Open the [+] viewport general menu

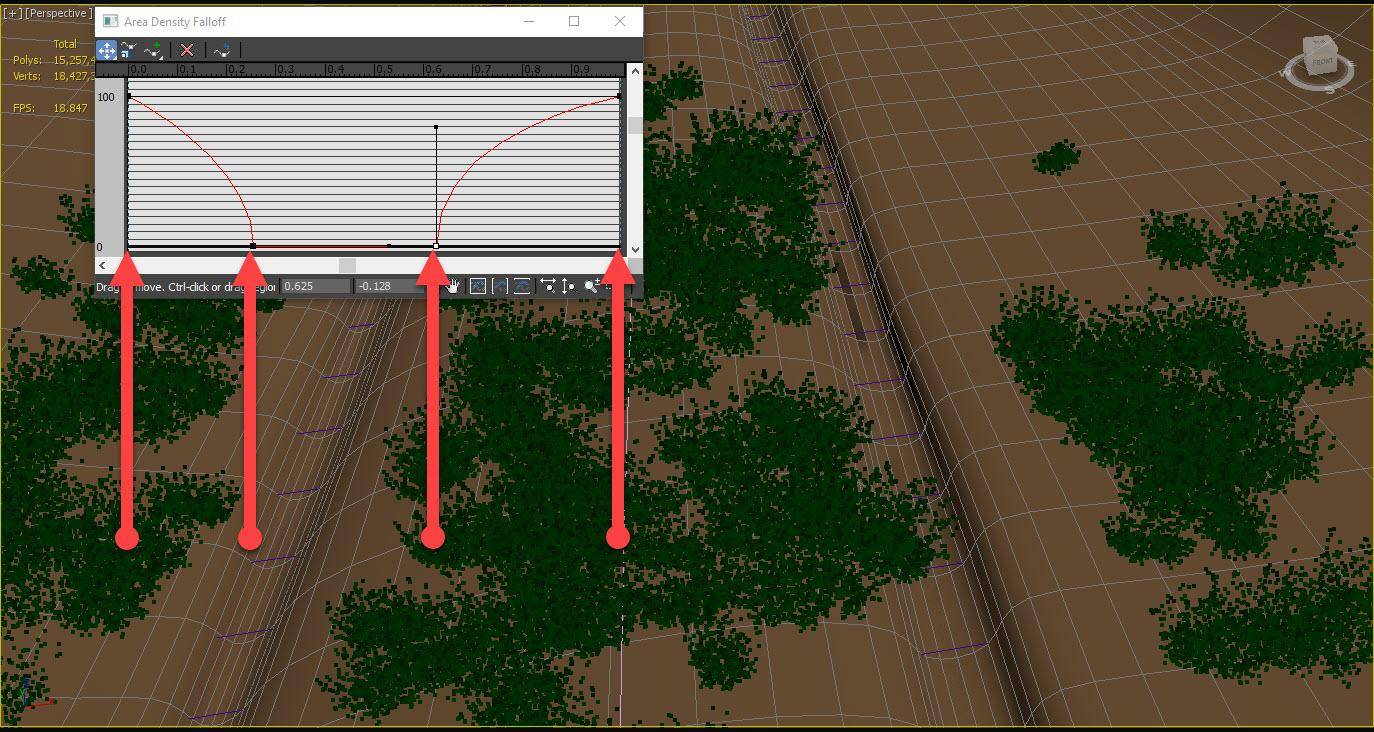pos(14,13)
